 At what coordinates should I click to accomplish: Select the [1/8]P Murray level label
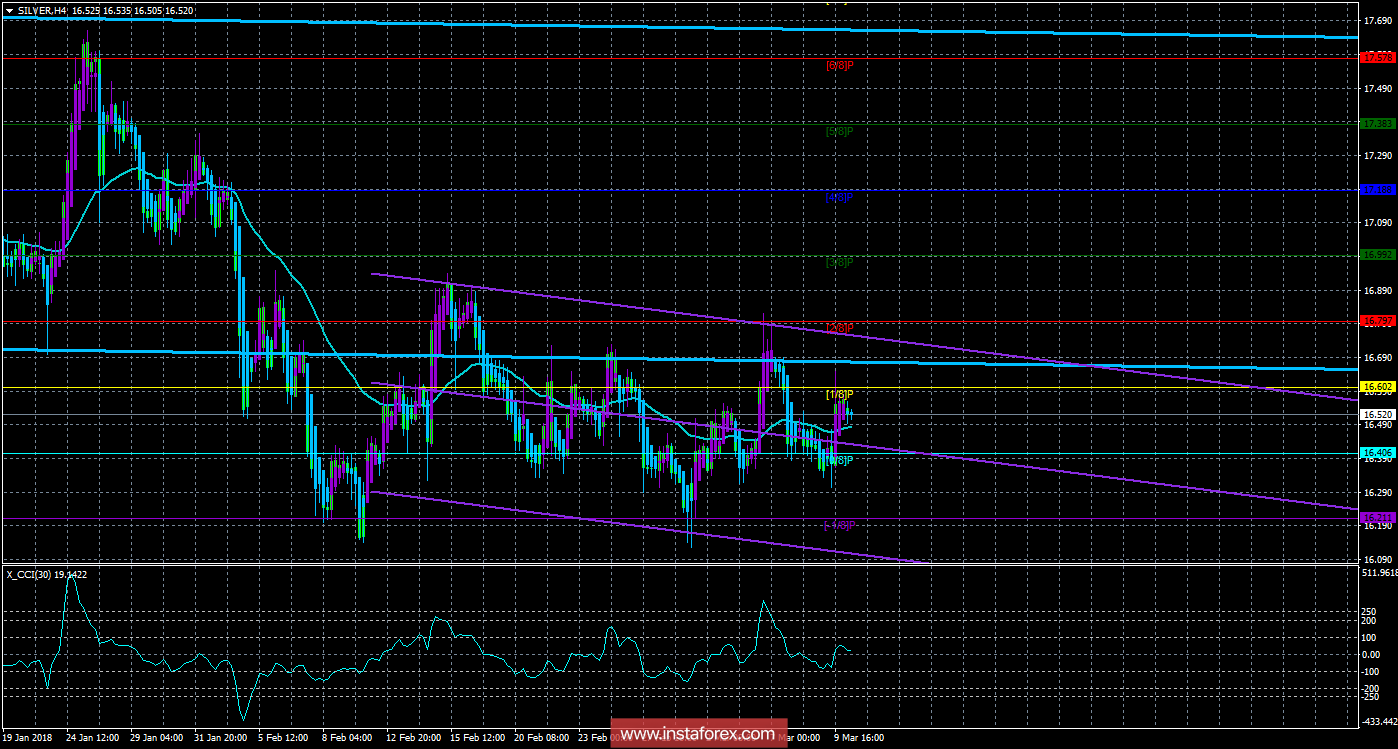click(x=840, y=394)
